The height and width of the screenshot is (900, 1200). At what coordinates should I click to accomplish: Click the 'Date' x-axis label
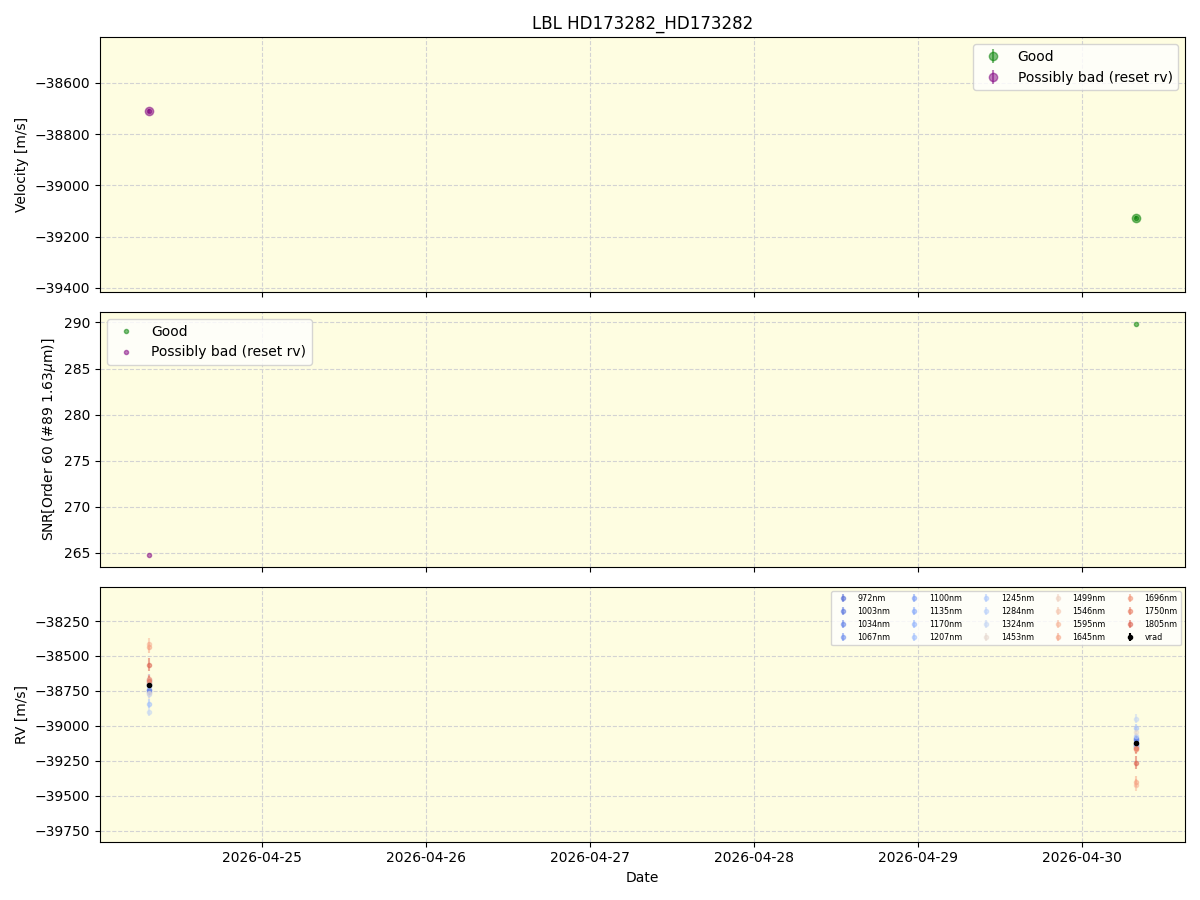click(x=642, y=877)
